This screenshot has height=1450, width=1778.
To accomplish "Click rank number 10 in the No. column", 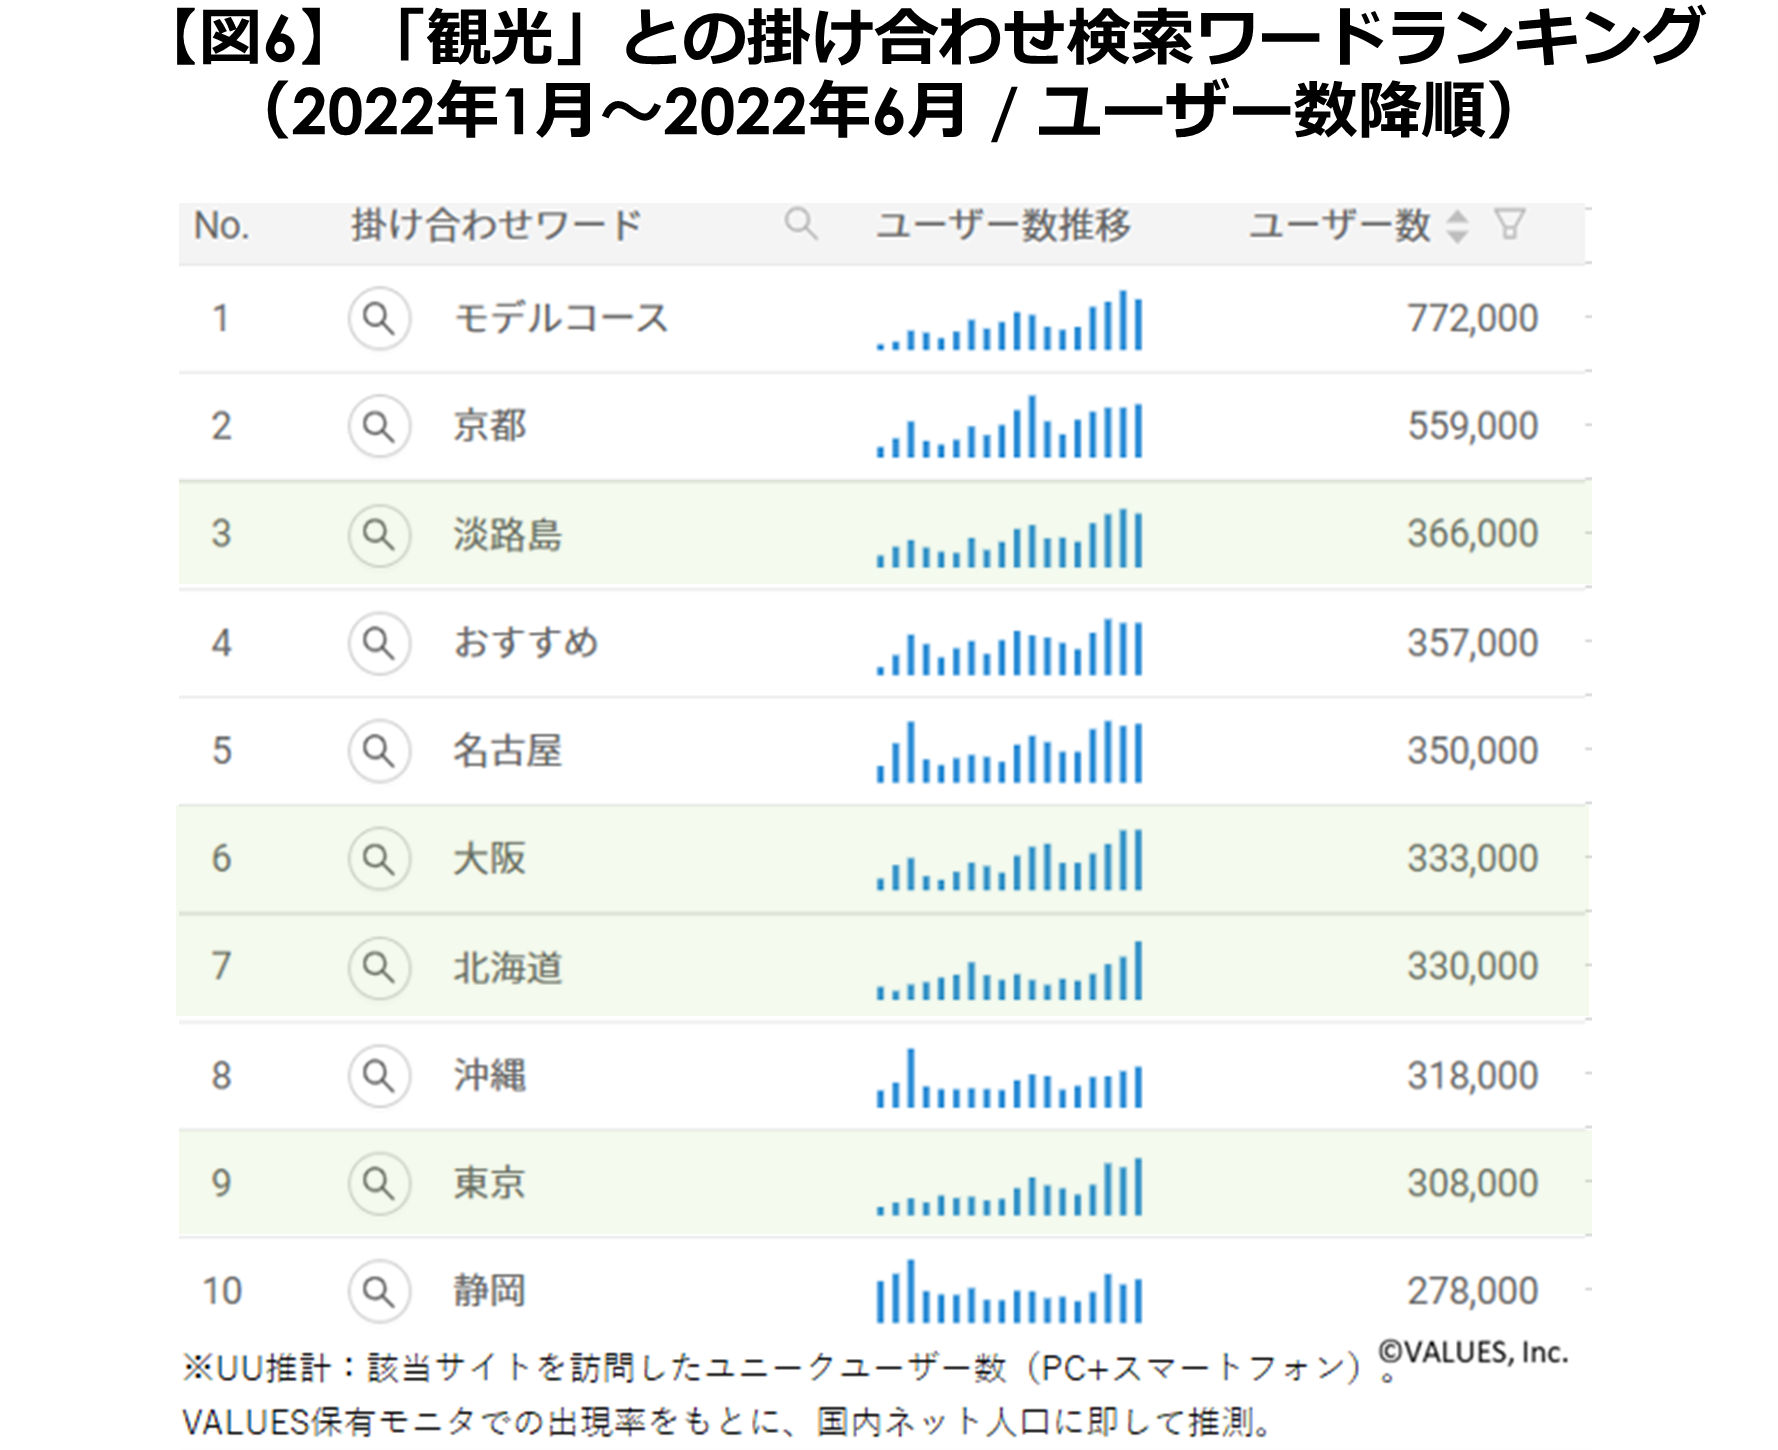I will click(x=222, y=1291).
